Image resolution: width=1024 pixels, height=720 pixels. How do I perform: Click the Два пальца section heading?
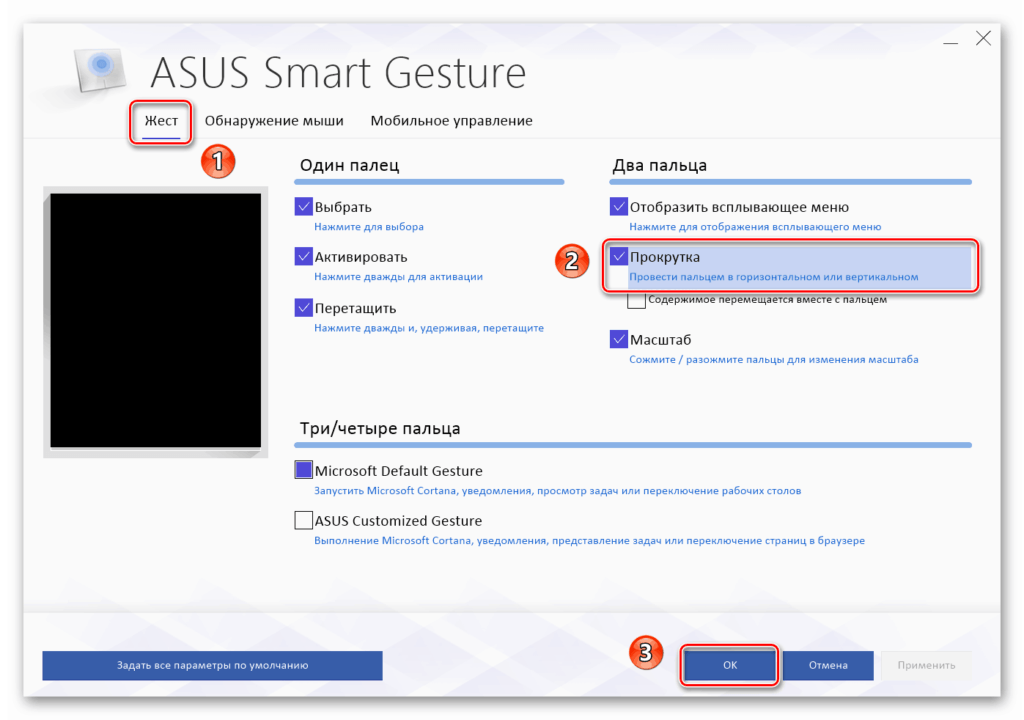pos(660,165)
